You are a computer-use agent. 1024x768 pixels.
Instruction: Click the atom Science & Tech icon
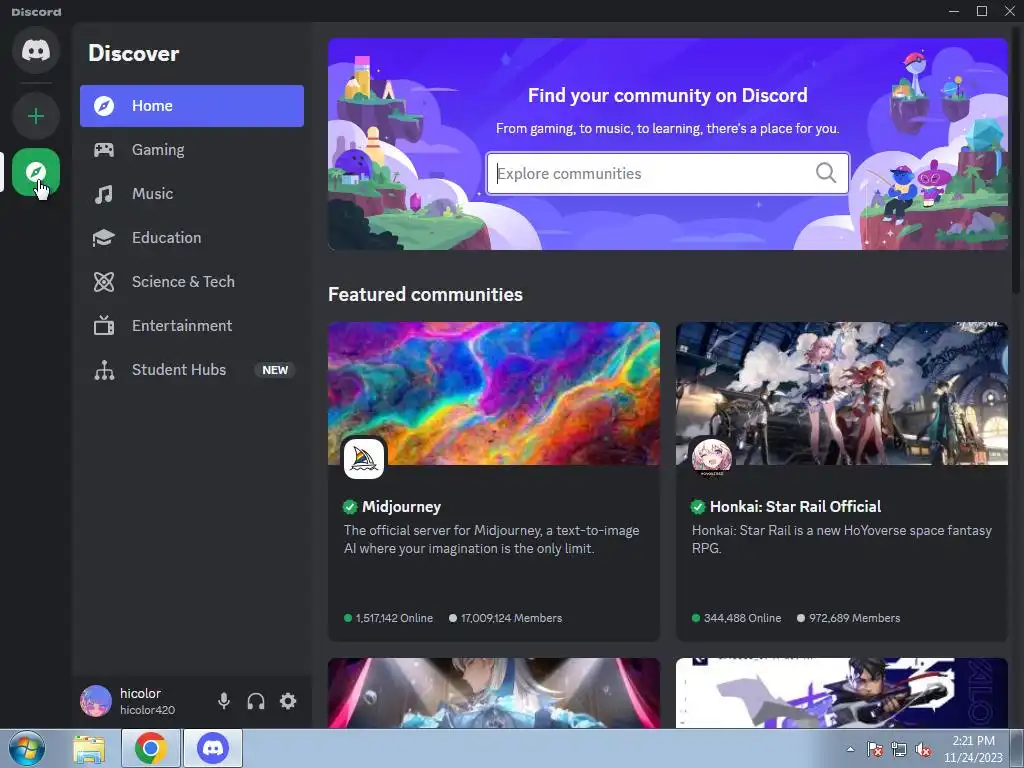tap(104, 281)
